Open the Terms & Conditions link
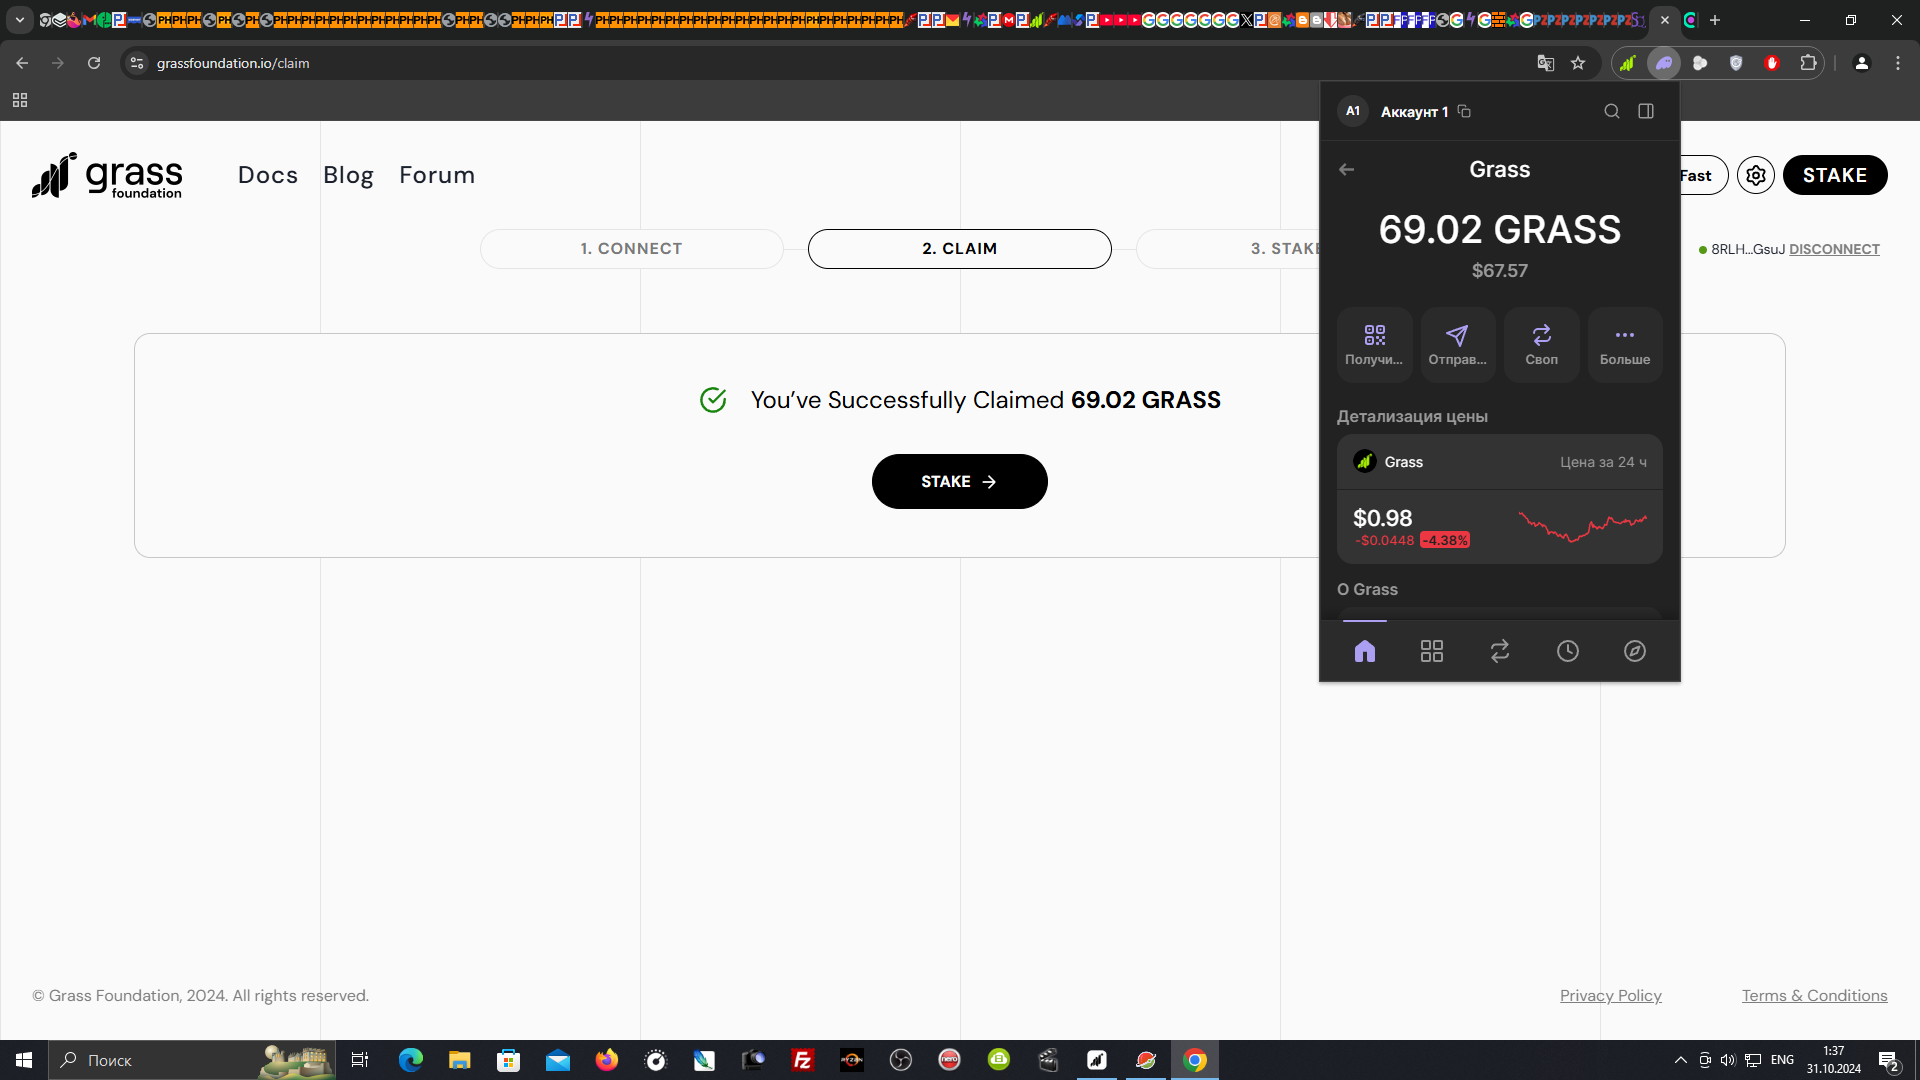This screenshot has height=1080, width=1920. [1814, 996]
